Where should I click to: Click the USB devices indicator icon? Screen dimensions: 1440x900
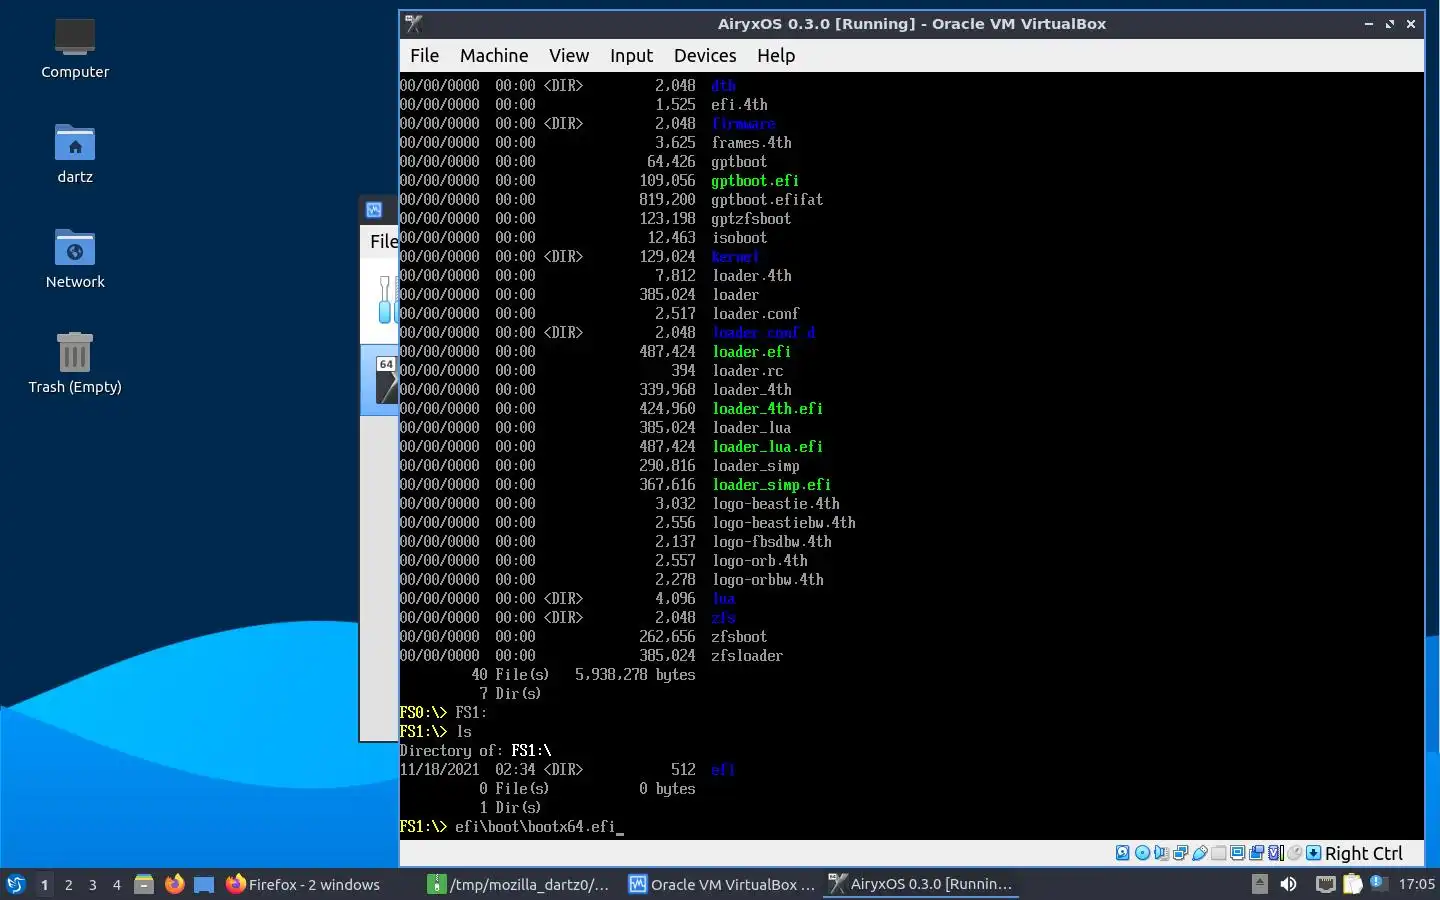1200,853
